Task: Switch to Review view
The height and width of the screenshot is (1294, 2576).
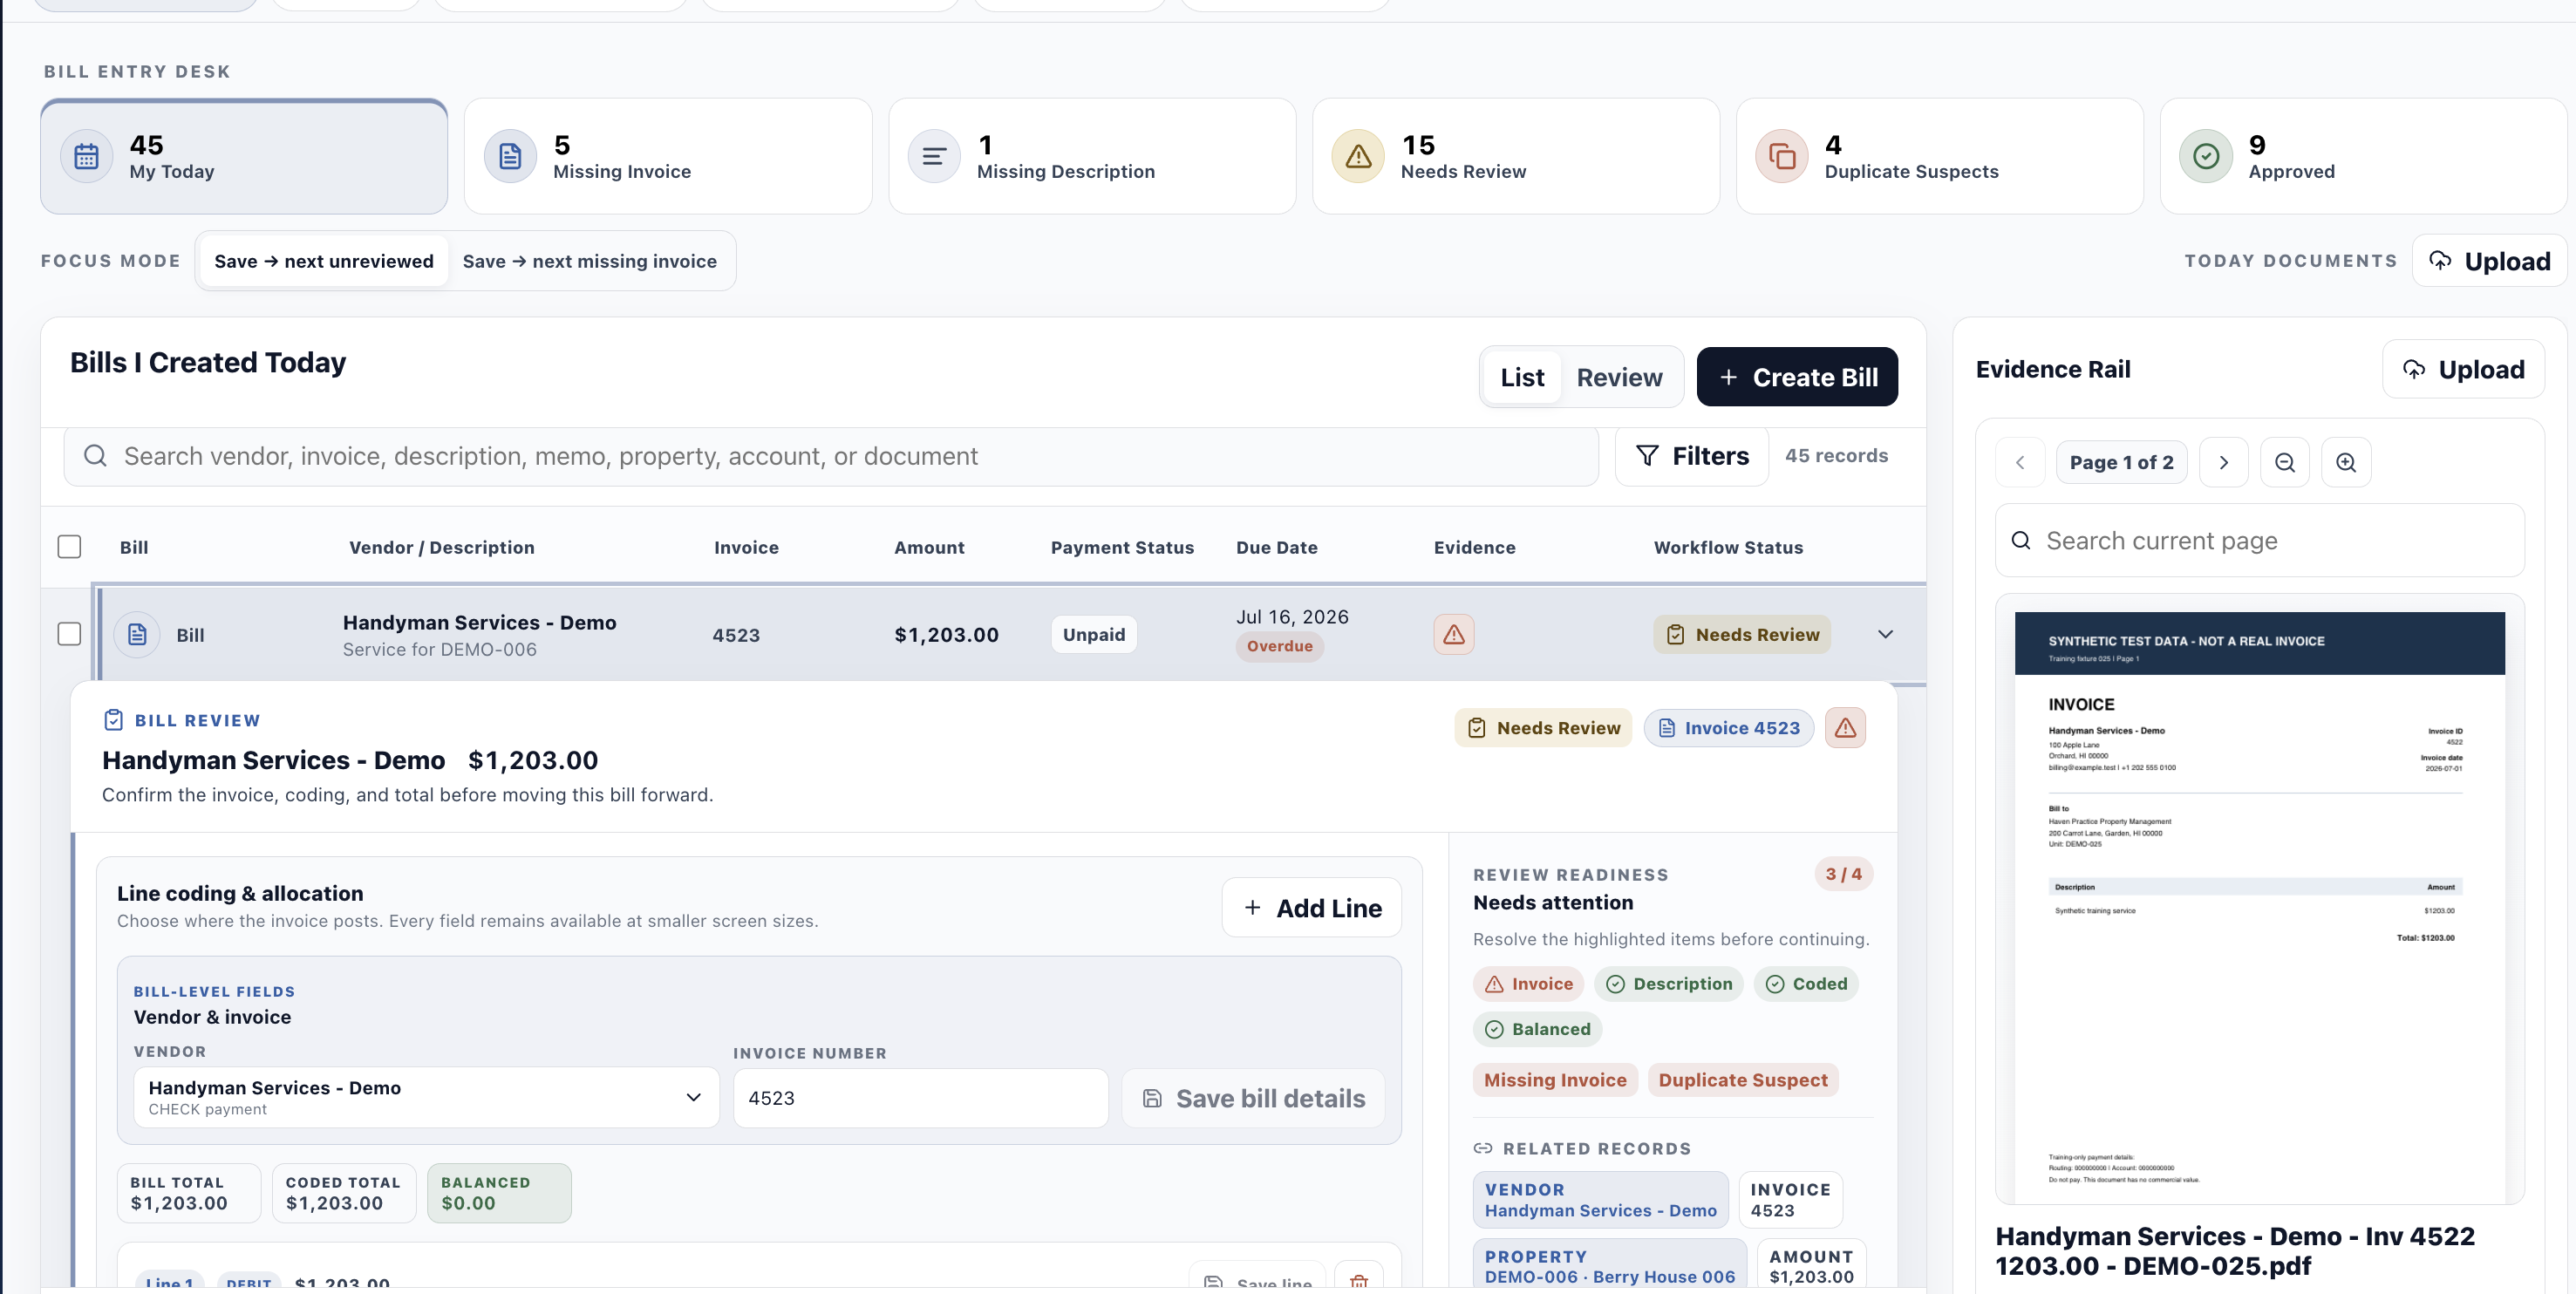Action: [1619, 377]
